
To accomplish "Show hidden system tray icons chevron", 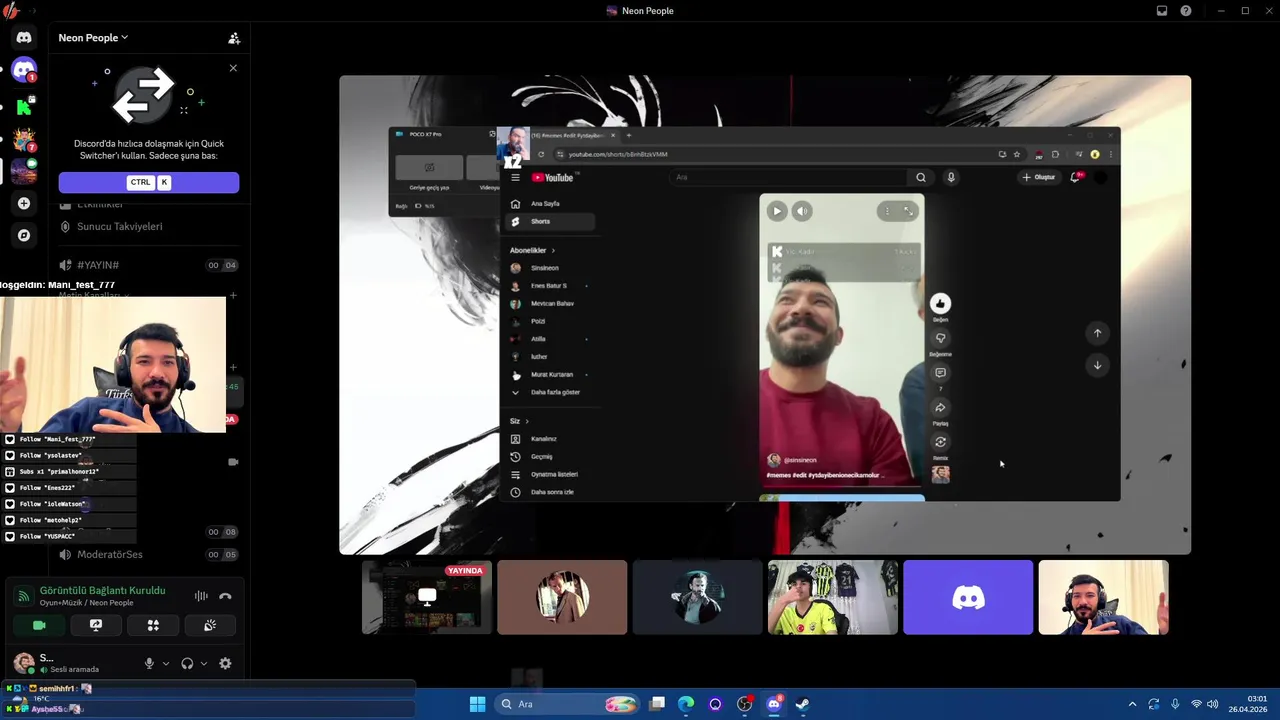I will coord(1132,704).
